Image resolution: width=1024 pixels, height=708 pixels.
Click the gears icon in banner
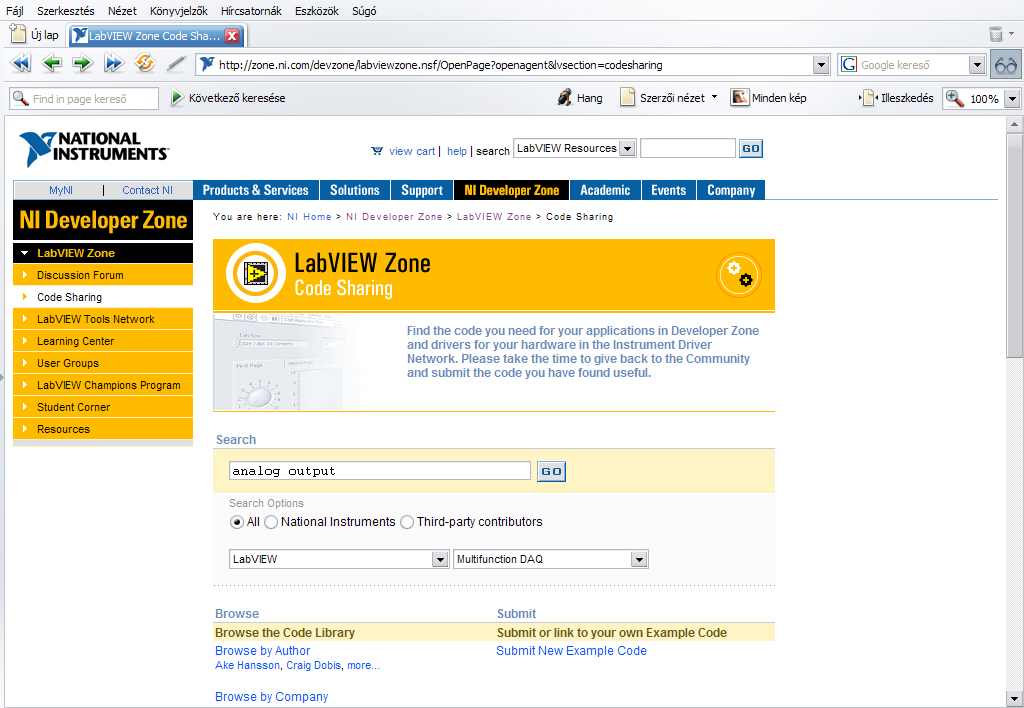pos(739,275)
